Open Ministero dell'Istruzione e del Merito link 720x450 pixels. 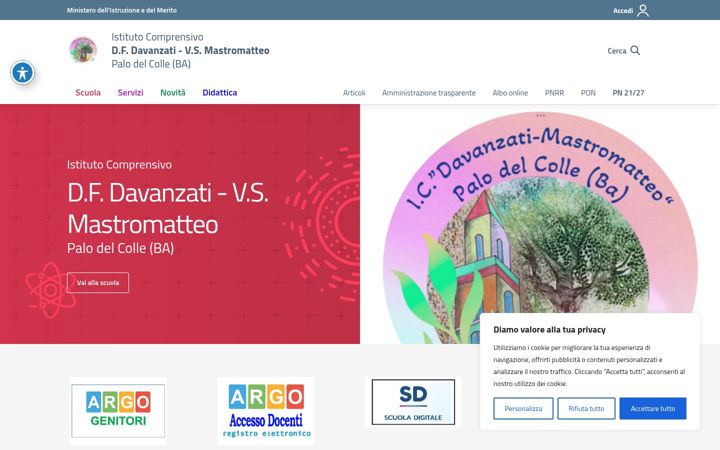point(122,10)
